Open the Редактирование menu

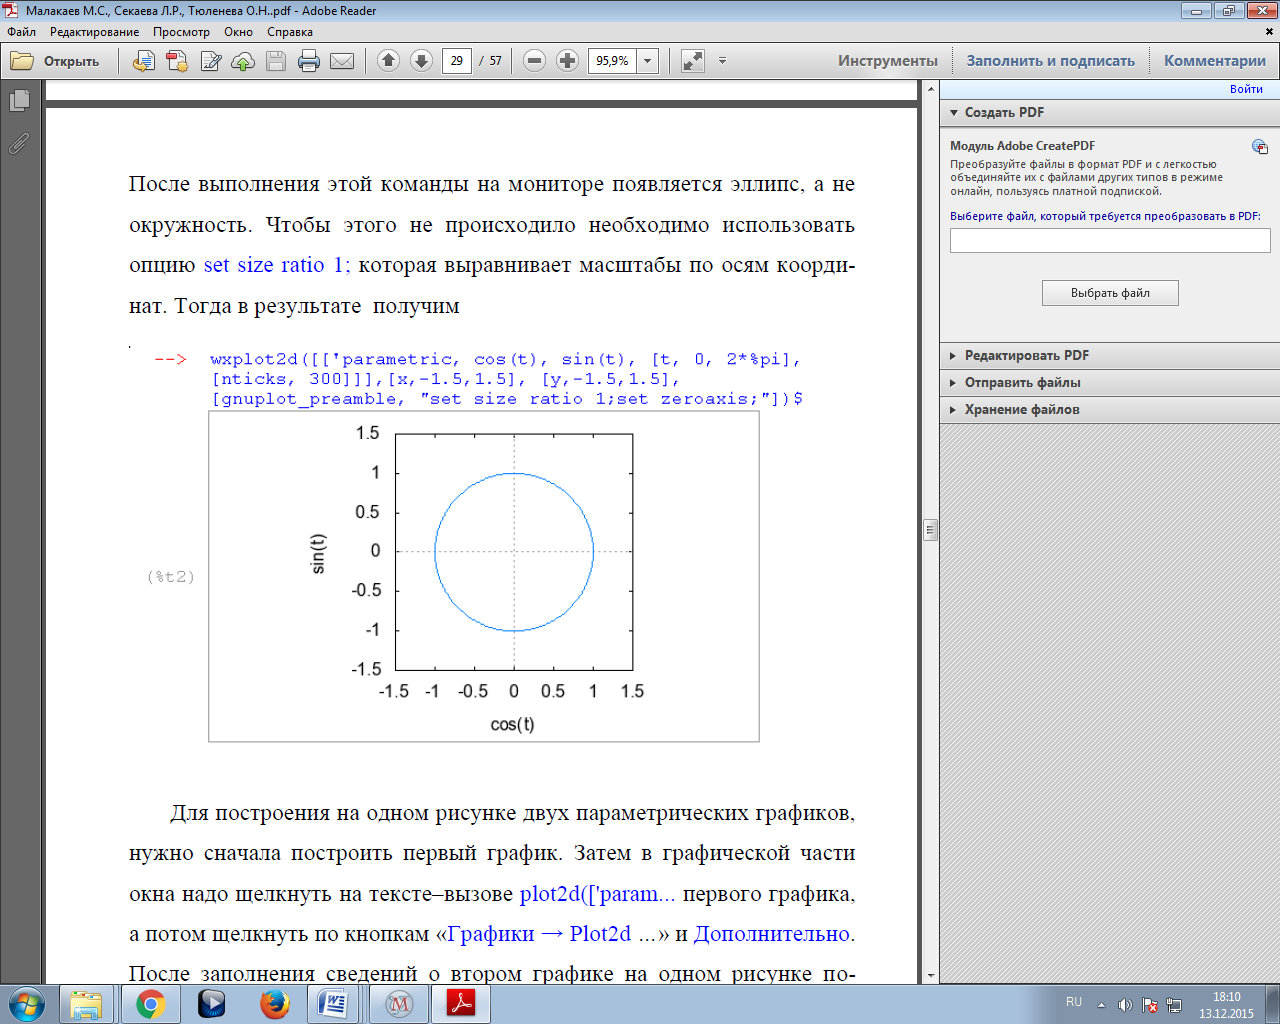click(94, 32)
